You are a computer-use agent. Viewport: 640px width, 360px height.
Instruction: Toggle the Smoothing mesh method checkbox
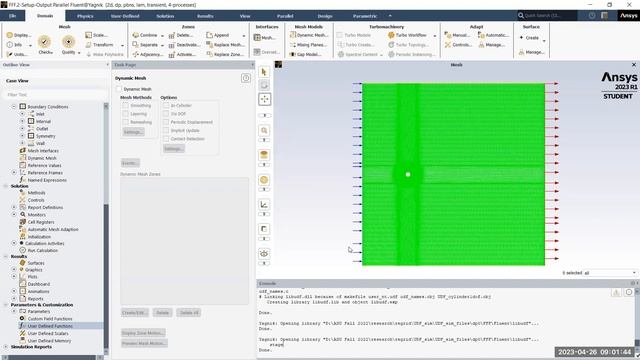pyautogui.click(x=126, y=105)
